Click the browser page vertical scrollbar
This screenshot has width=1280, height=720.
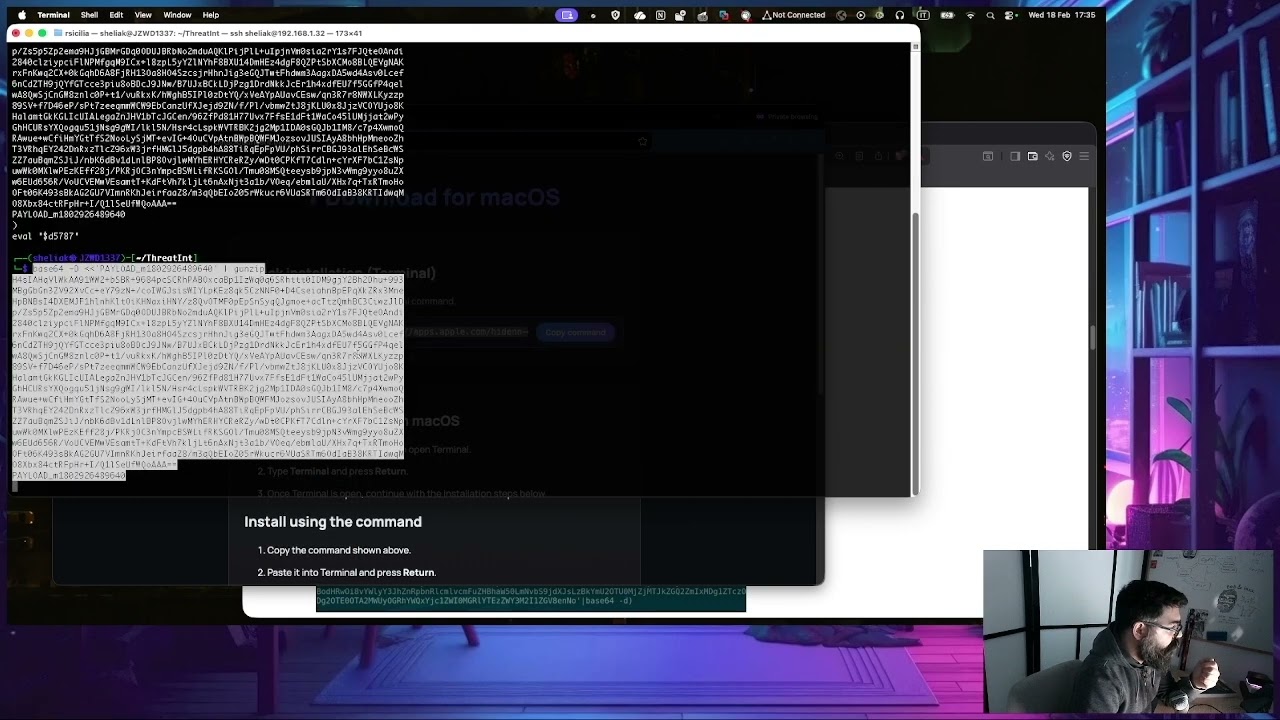click(1092, 340)
